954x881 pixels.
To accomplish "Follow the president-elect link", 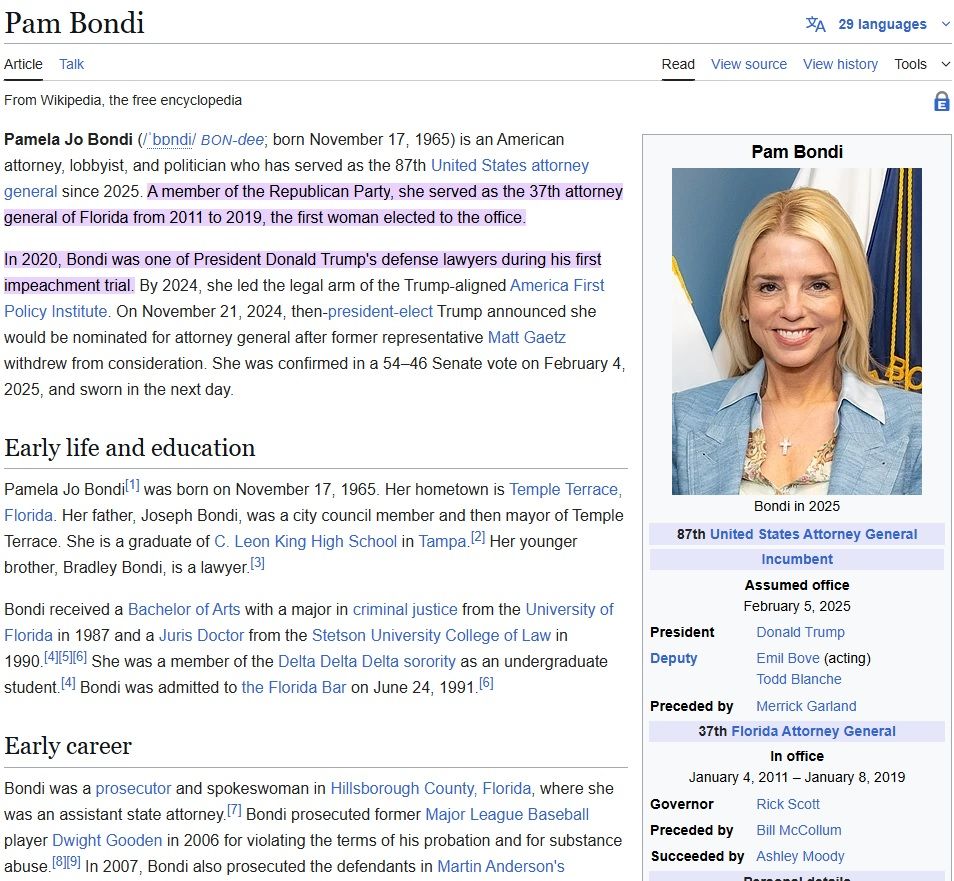I will (380, 312).
